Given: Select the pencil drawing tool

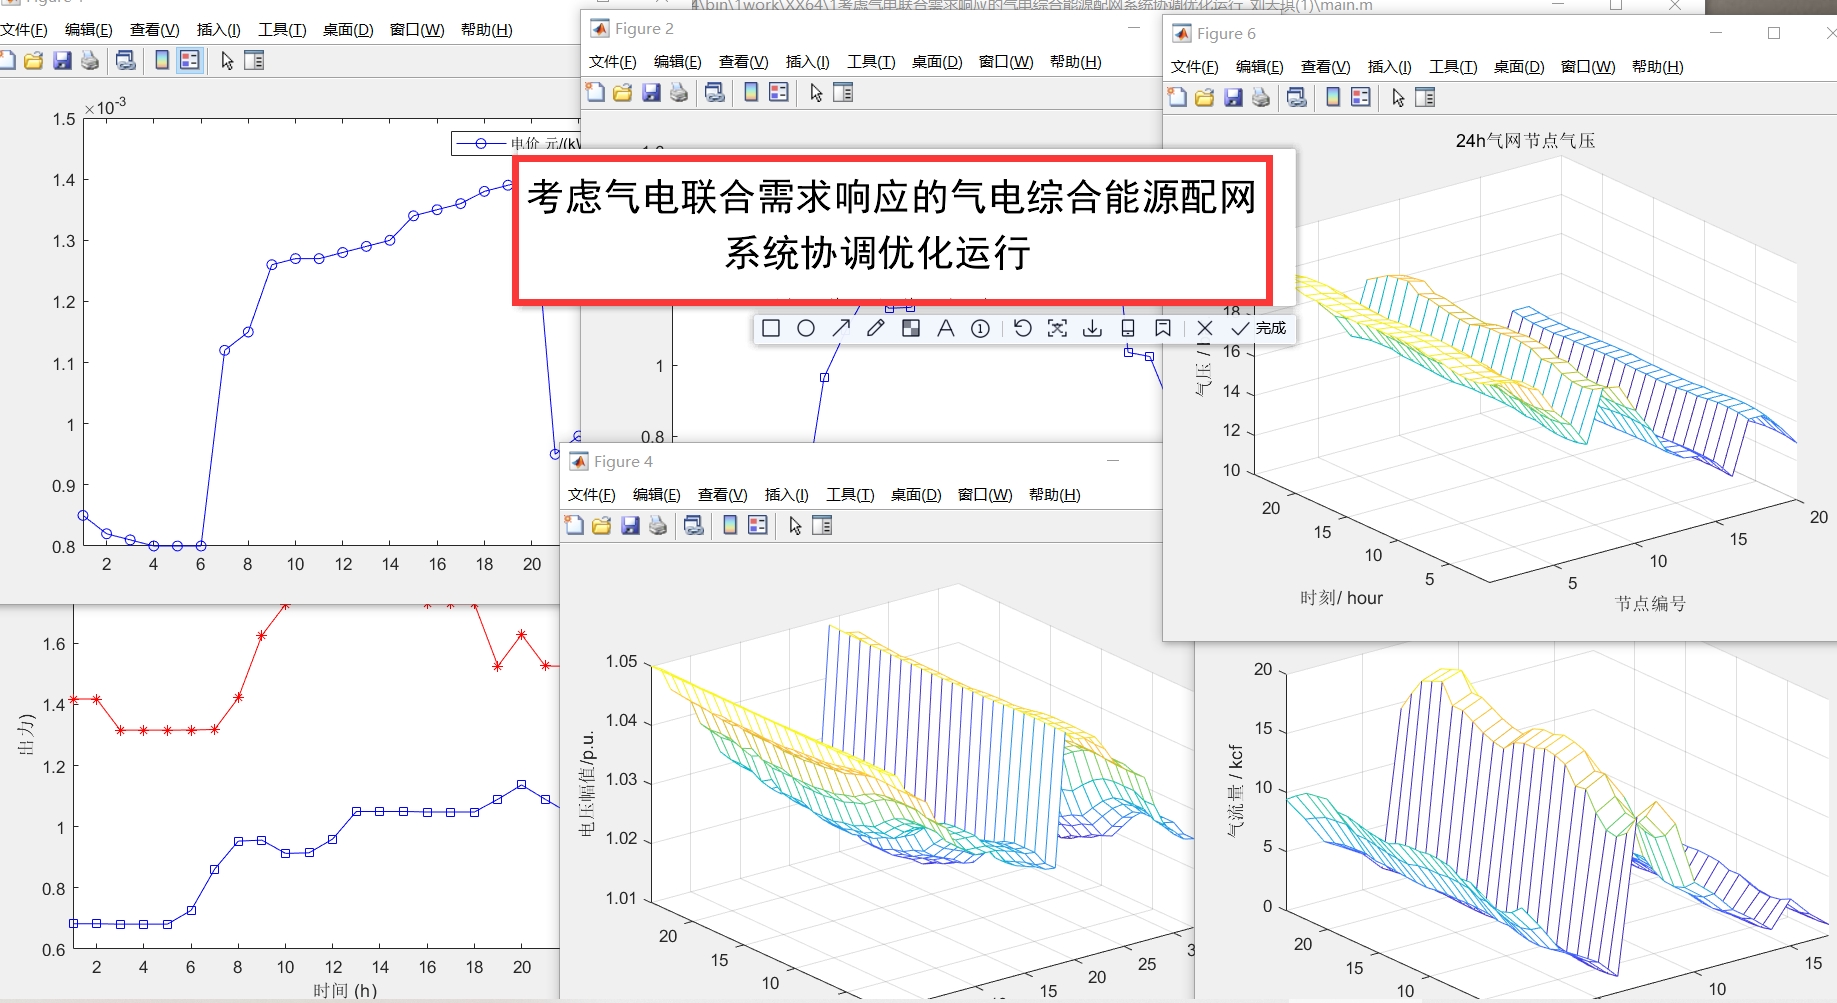Looking at the screenshot, I should [x=876, y=328].
